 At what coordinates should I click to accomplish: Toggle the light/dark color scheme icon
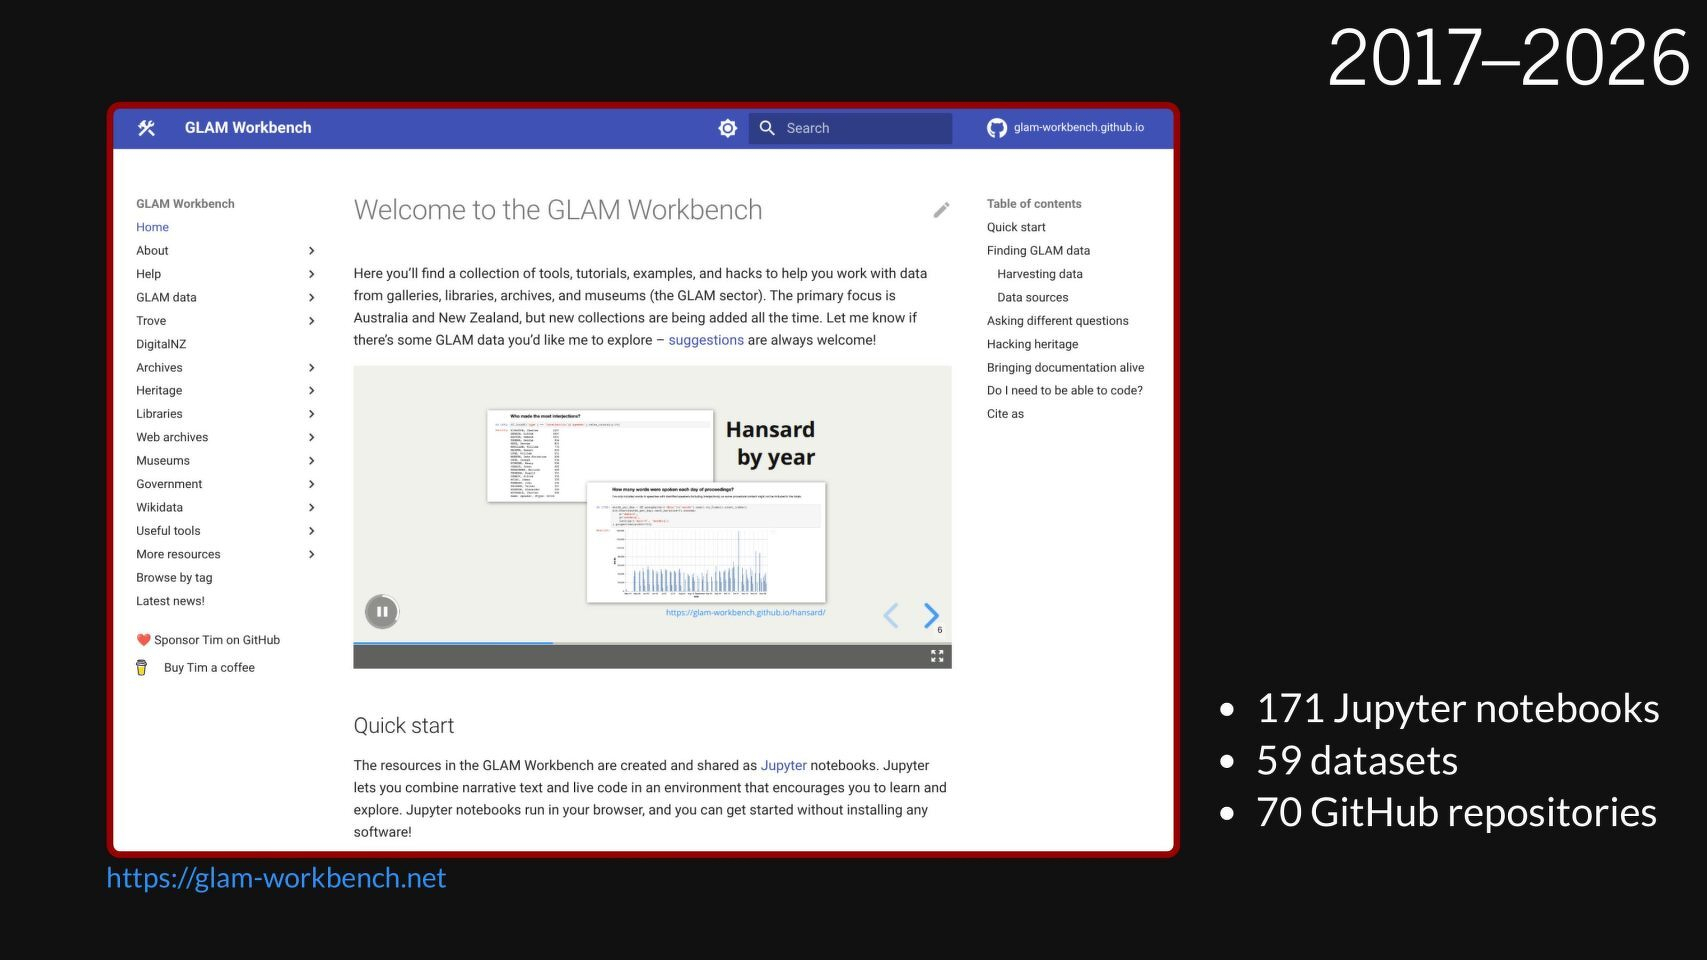point(728,128)
